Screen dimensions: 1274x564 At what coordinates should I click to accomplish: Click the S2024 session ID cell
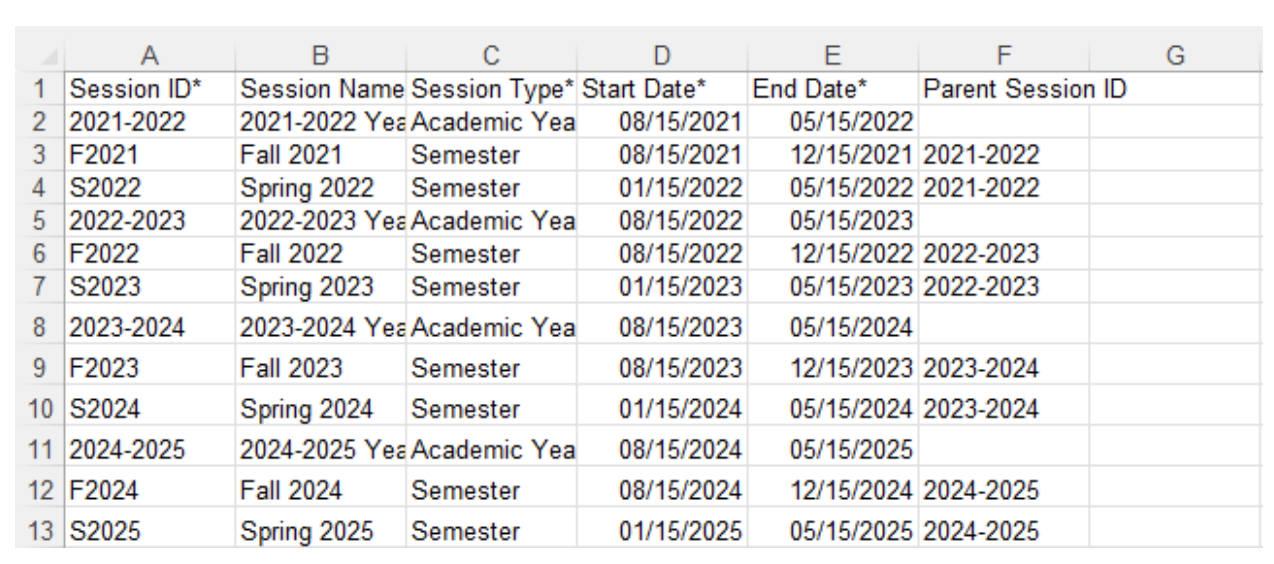(151, 409)
